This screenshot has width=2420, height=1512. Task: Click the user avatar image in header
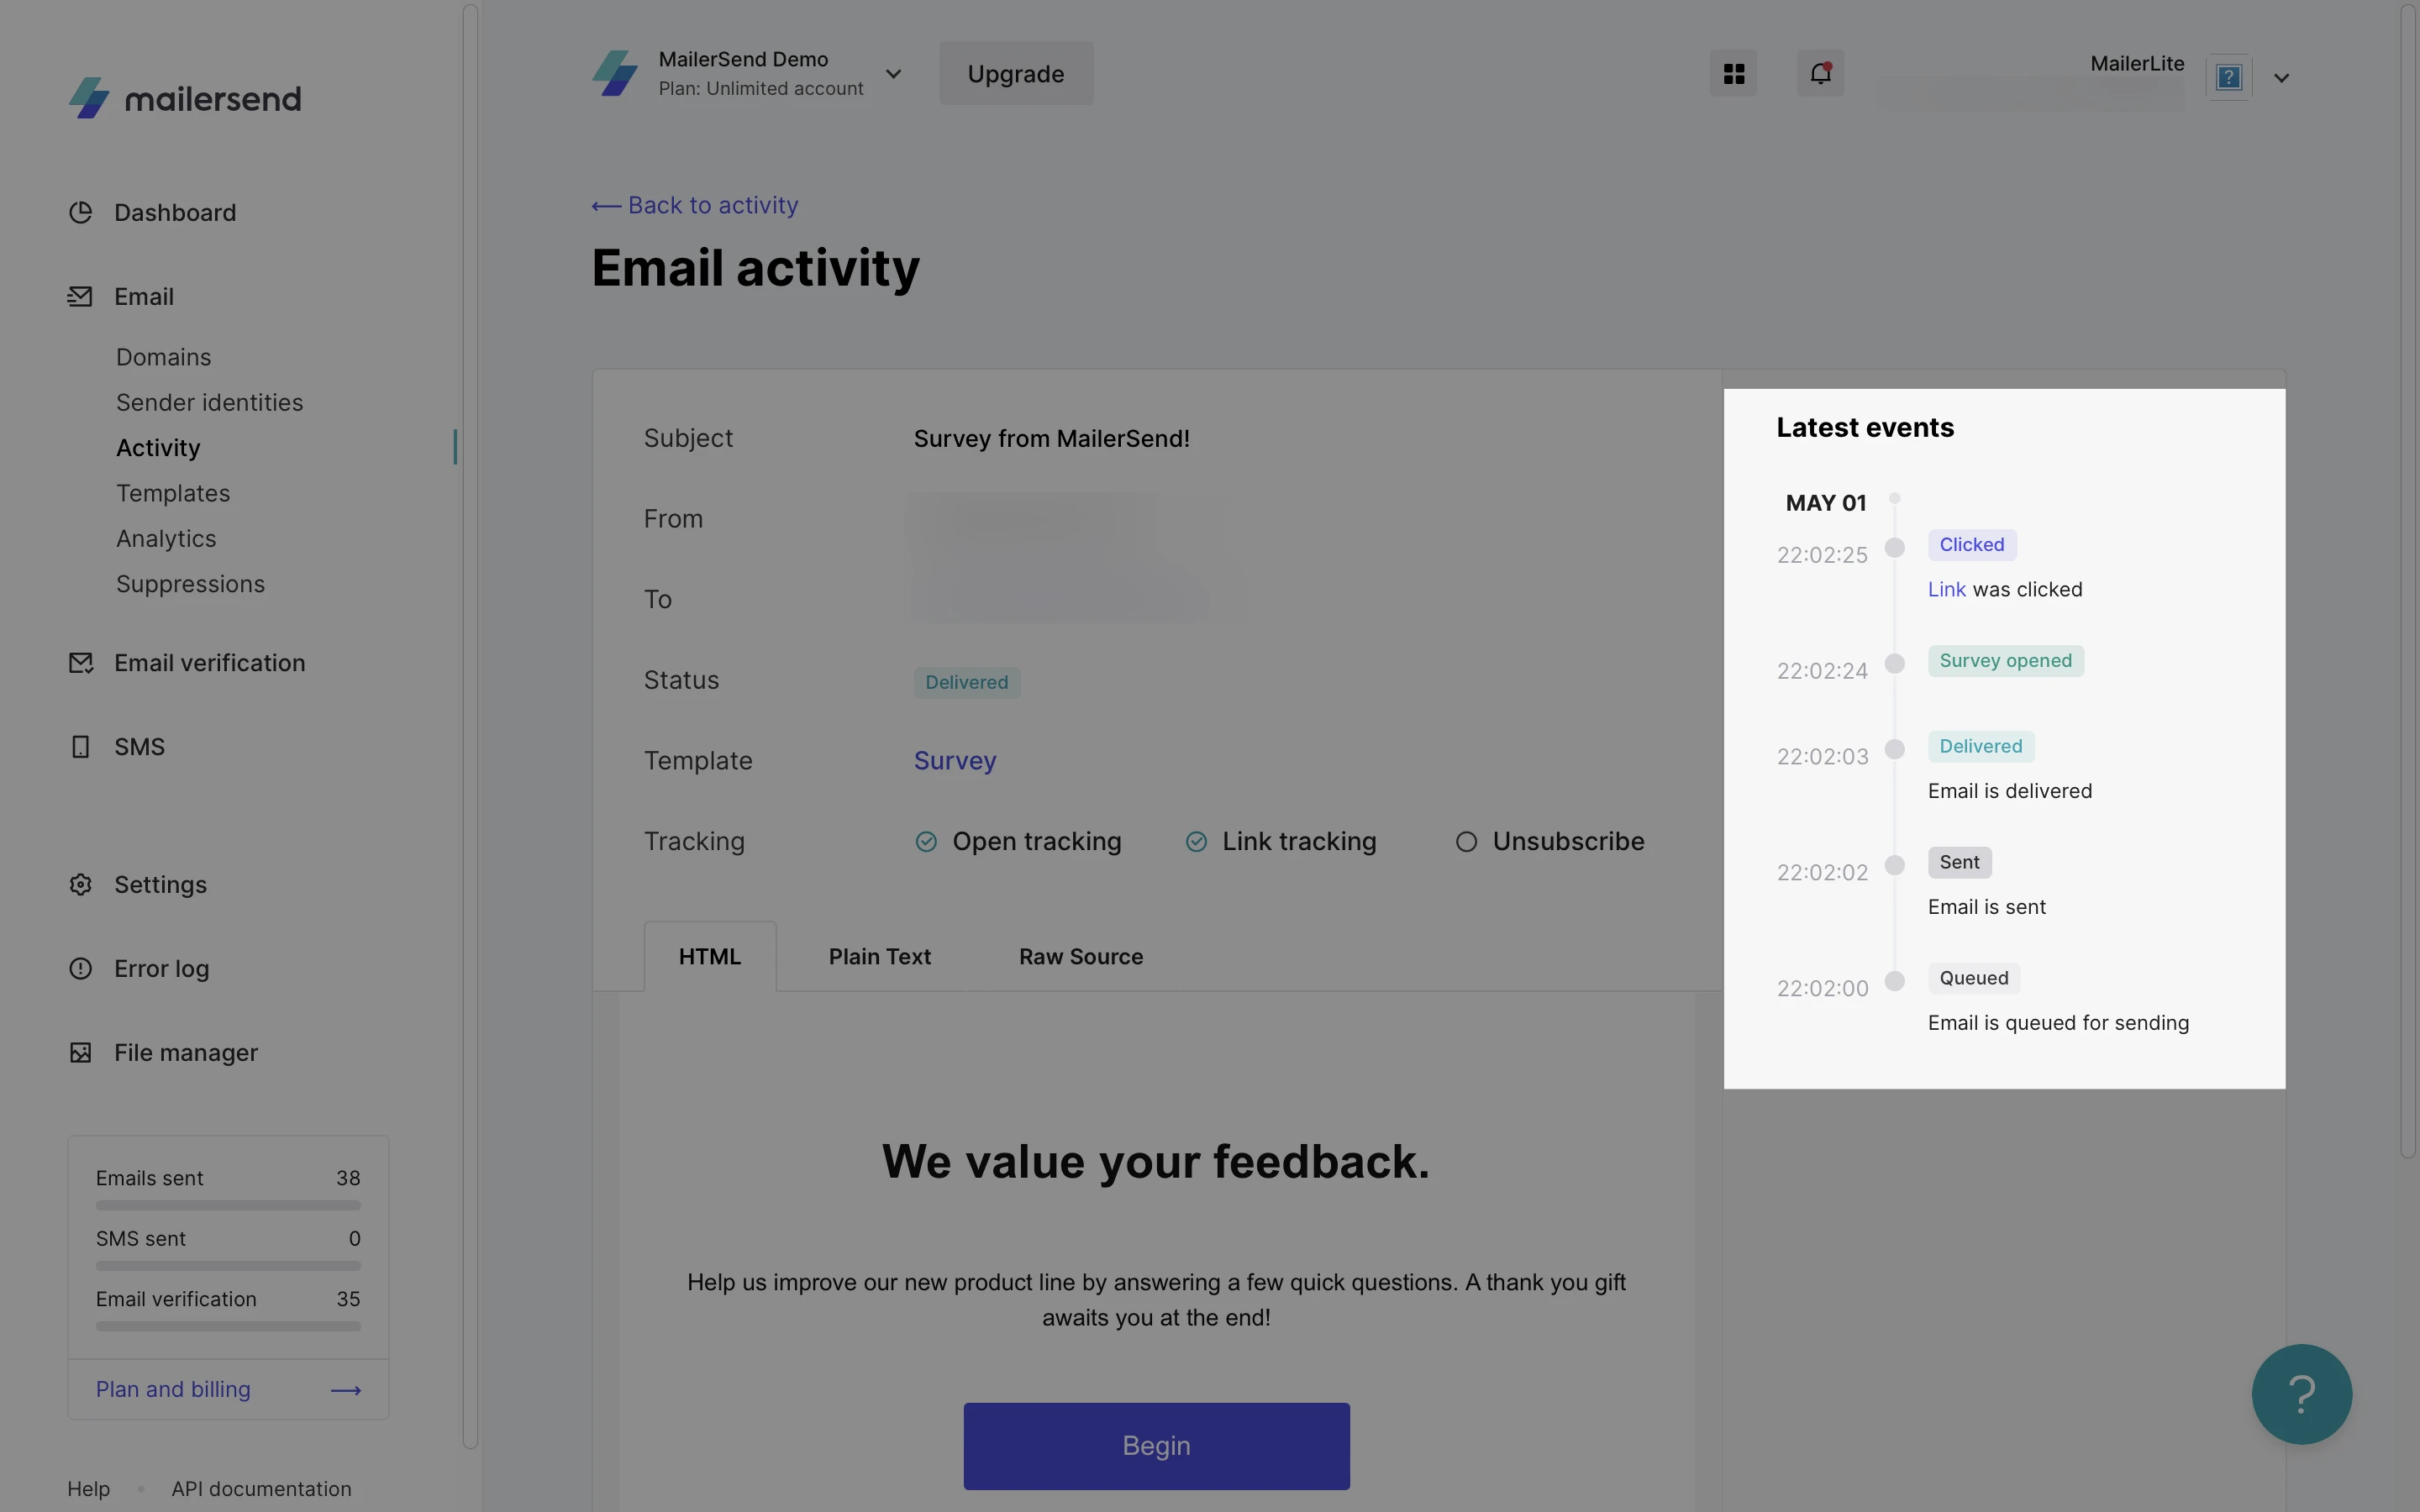2228,77
